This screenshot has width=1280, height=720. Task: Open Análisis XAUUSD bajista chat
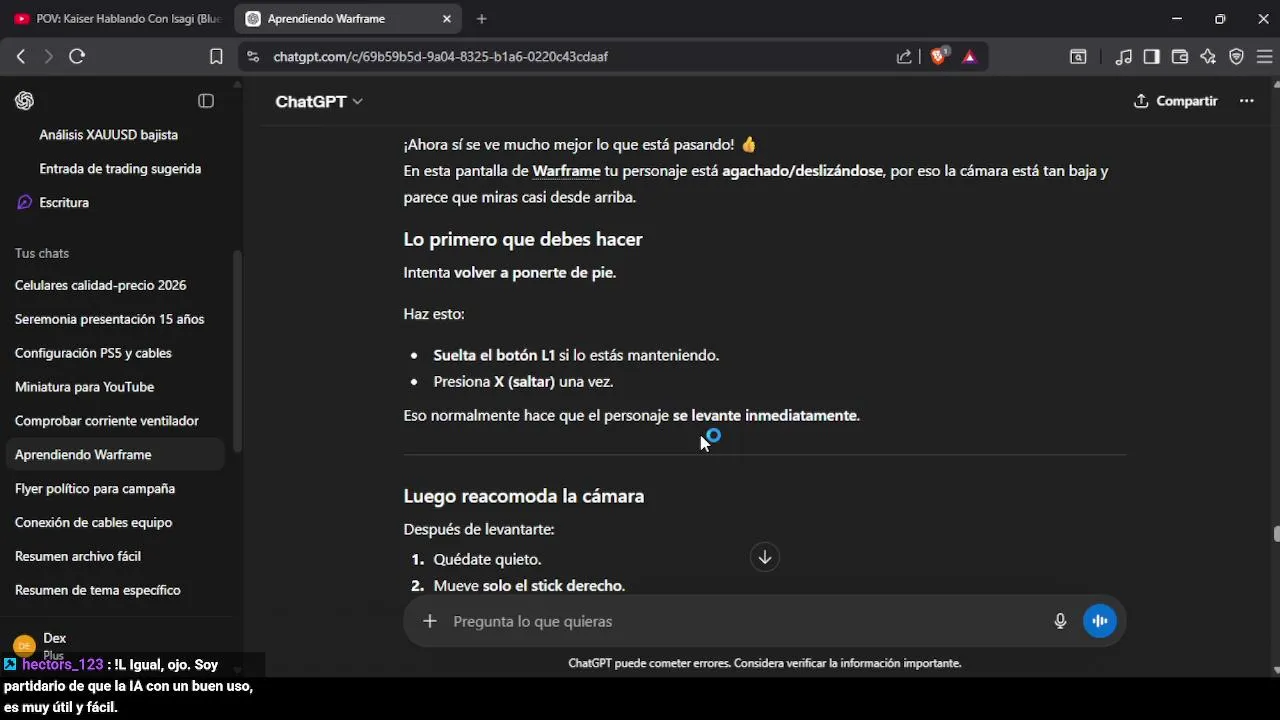108,135
